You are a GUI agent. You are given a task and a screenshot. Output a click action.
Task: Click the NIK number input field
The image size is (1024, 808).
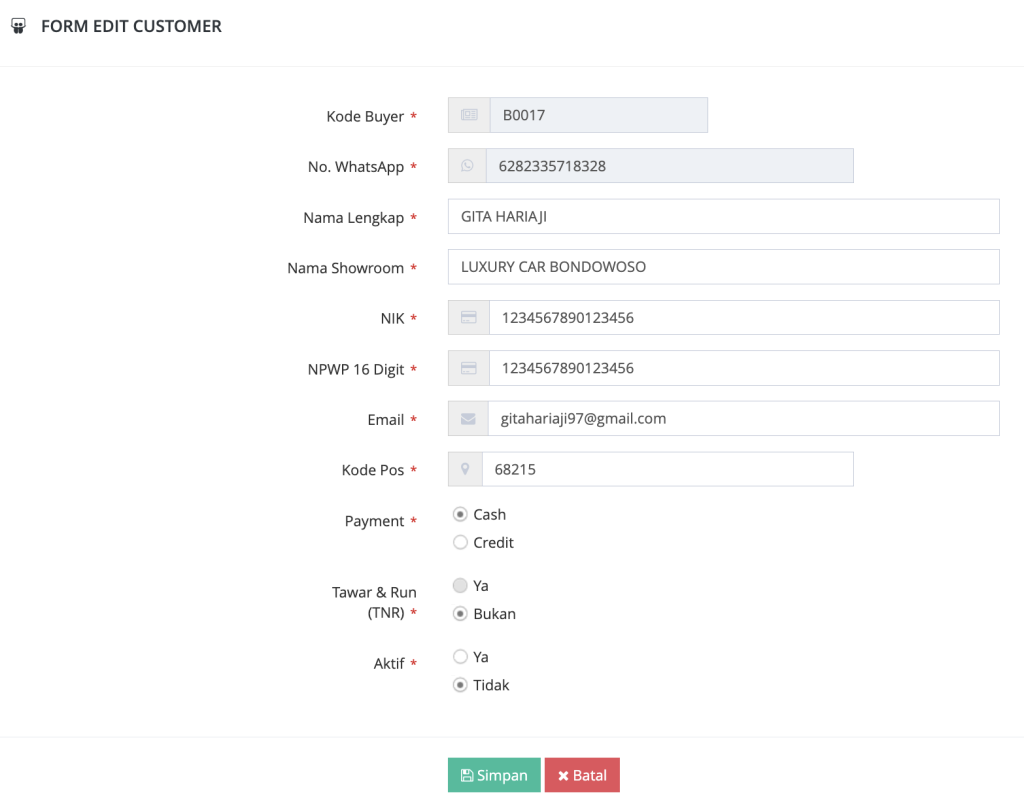(x=743, y=318)
